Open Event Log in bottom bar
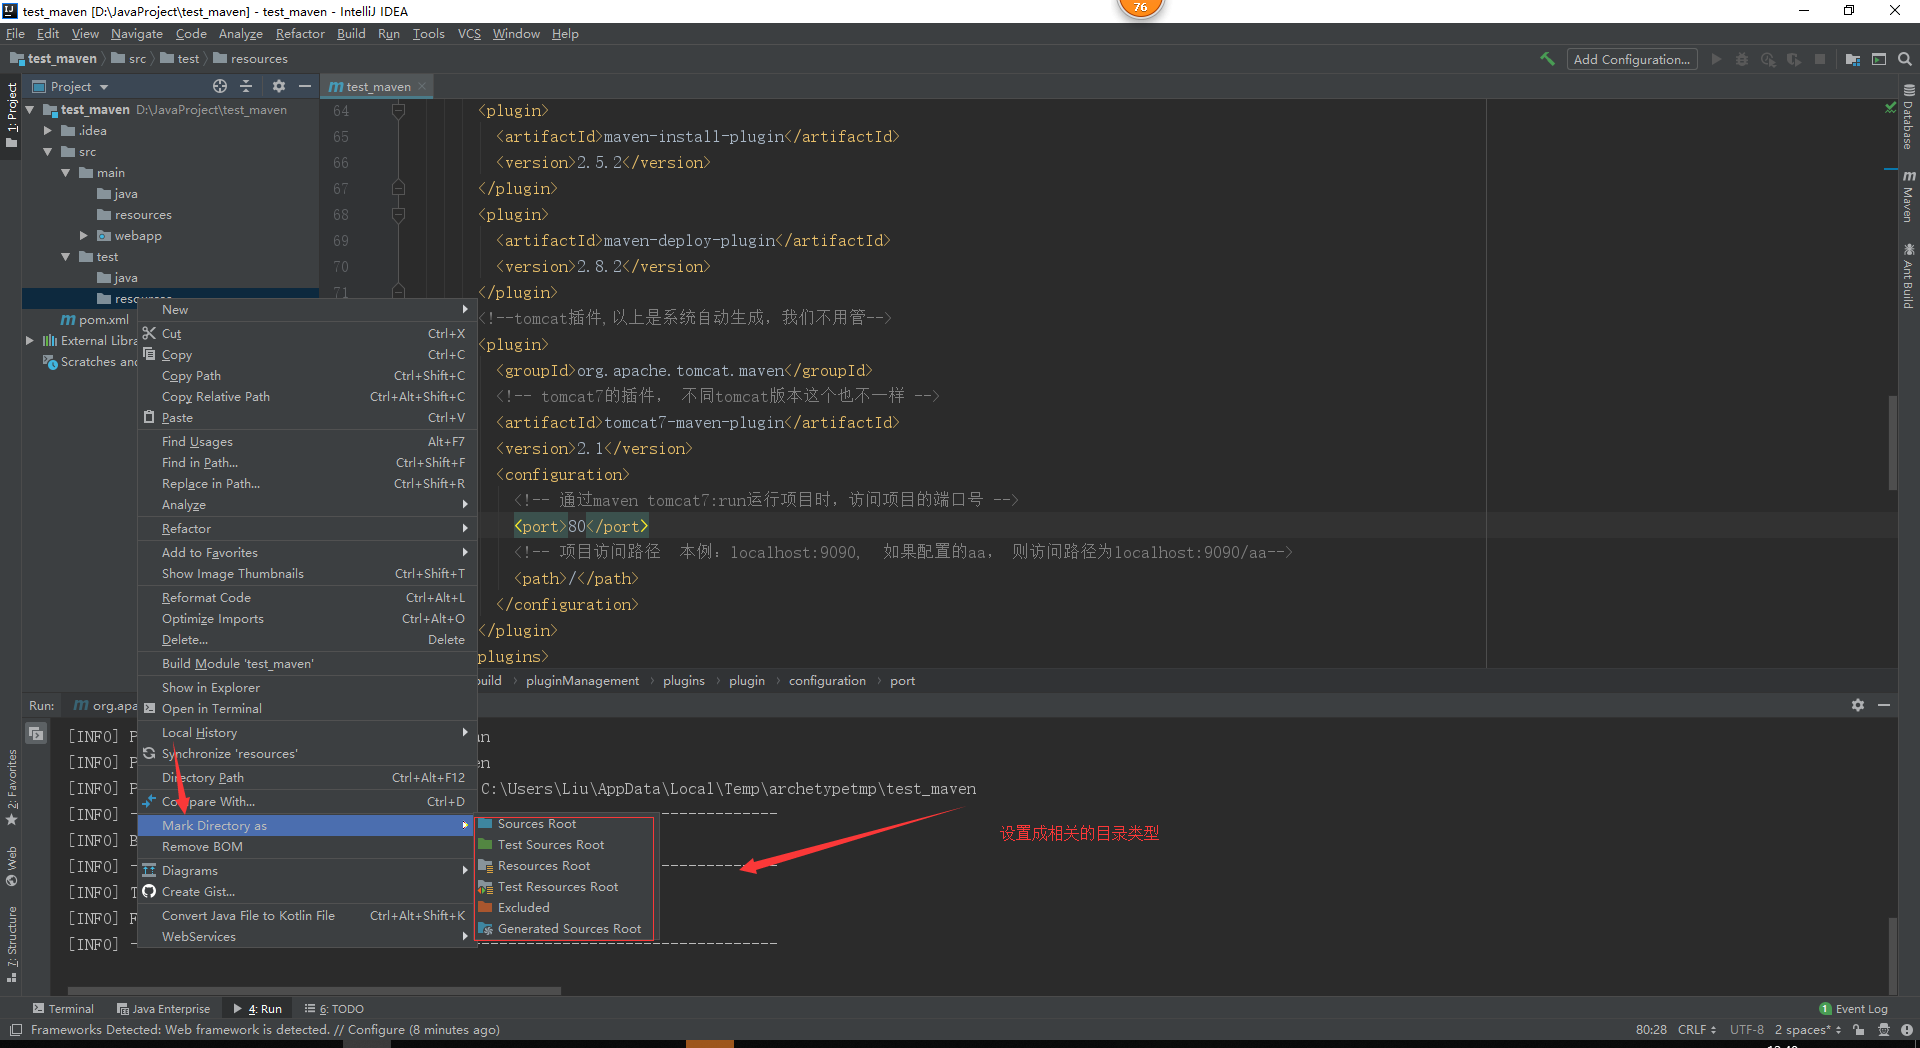Viewport: 1920px width, 1048px height. (x=1853, y=1009)
